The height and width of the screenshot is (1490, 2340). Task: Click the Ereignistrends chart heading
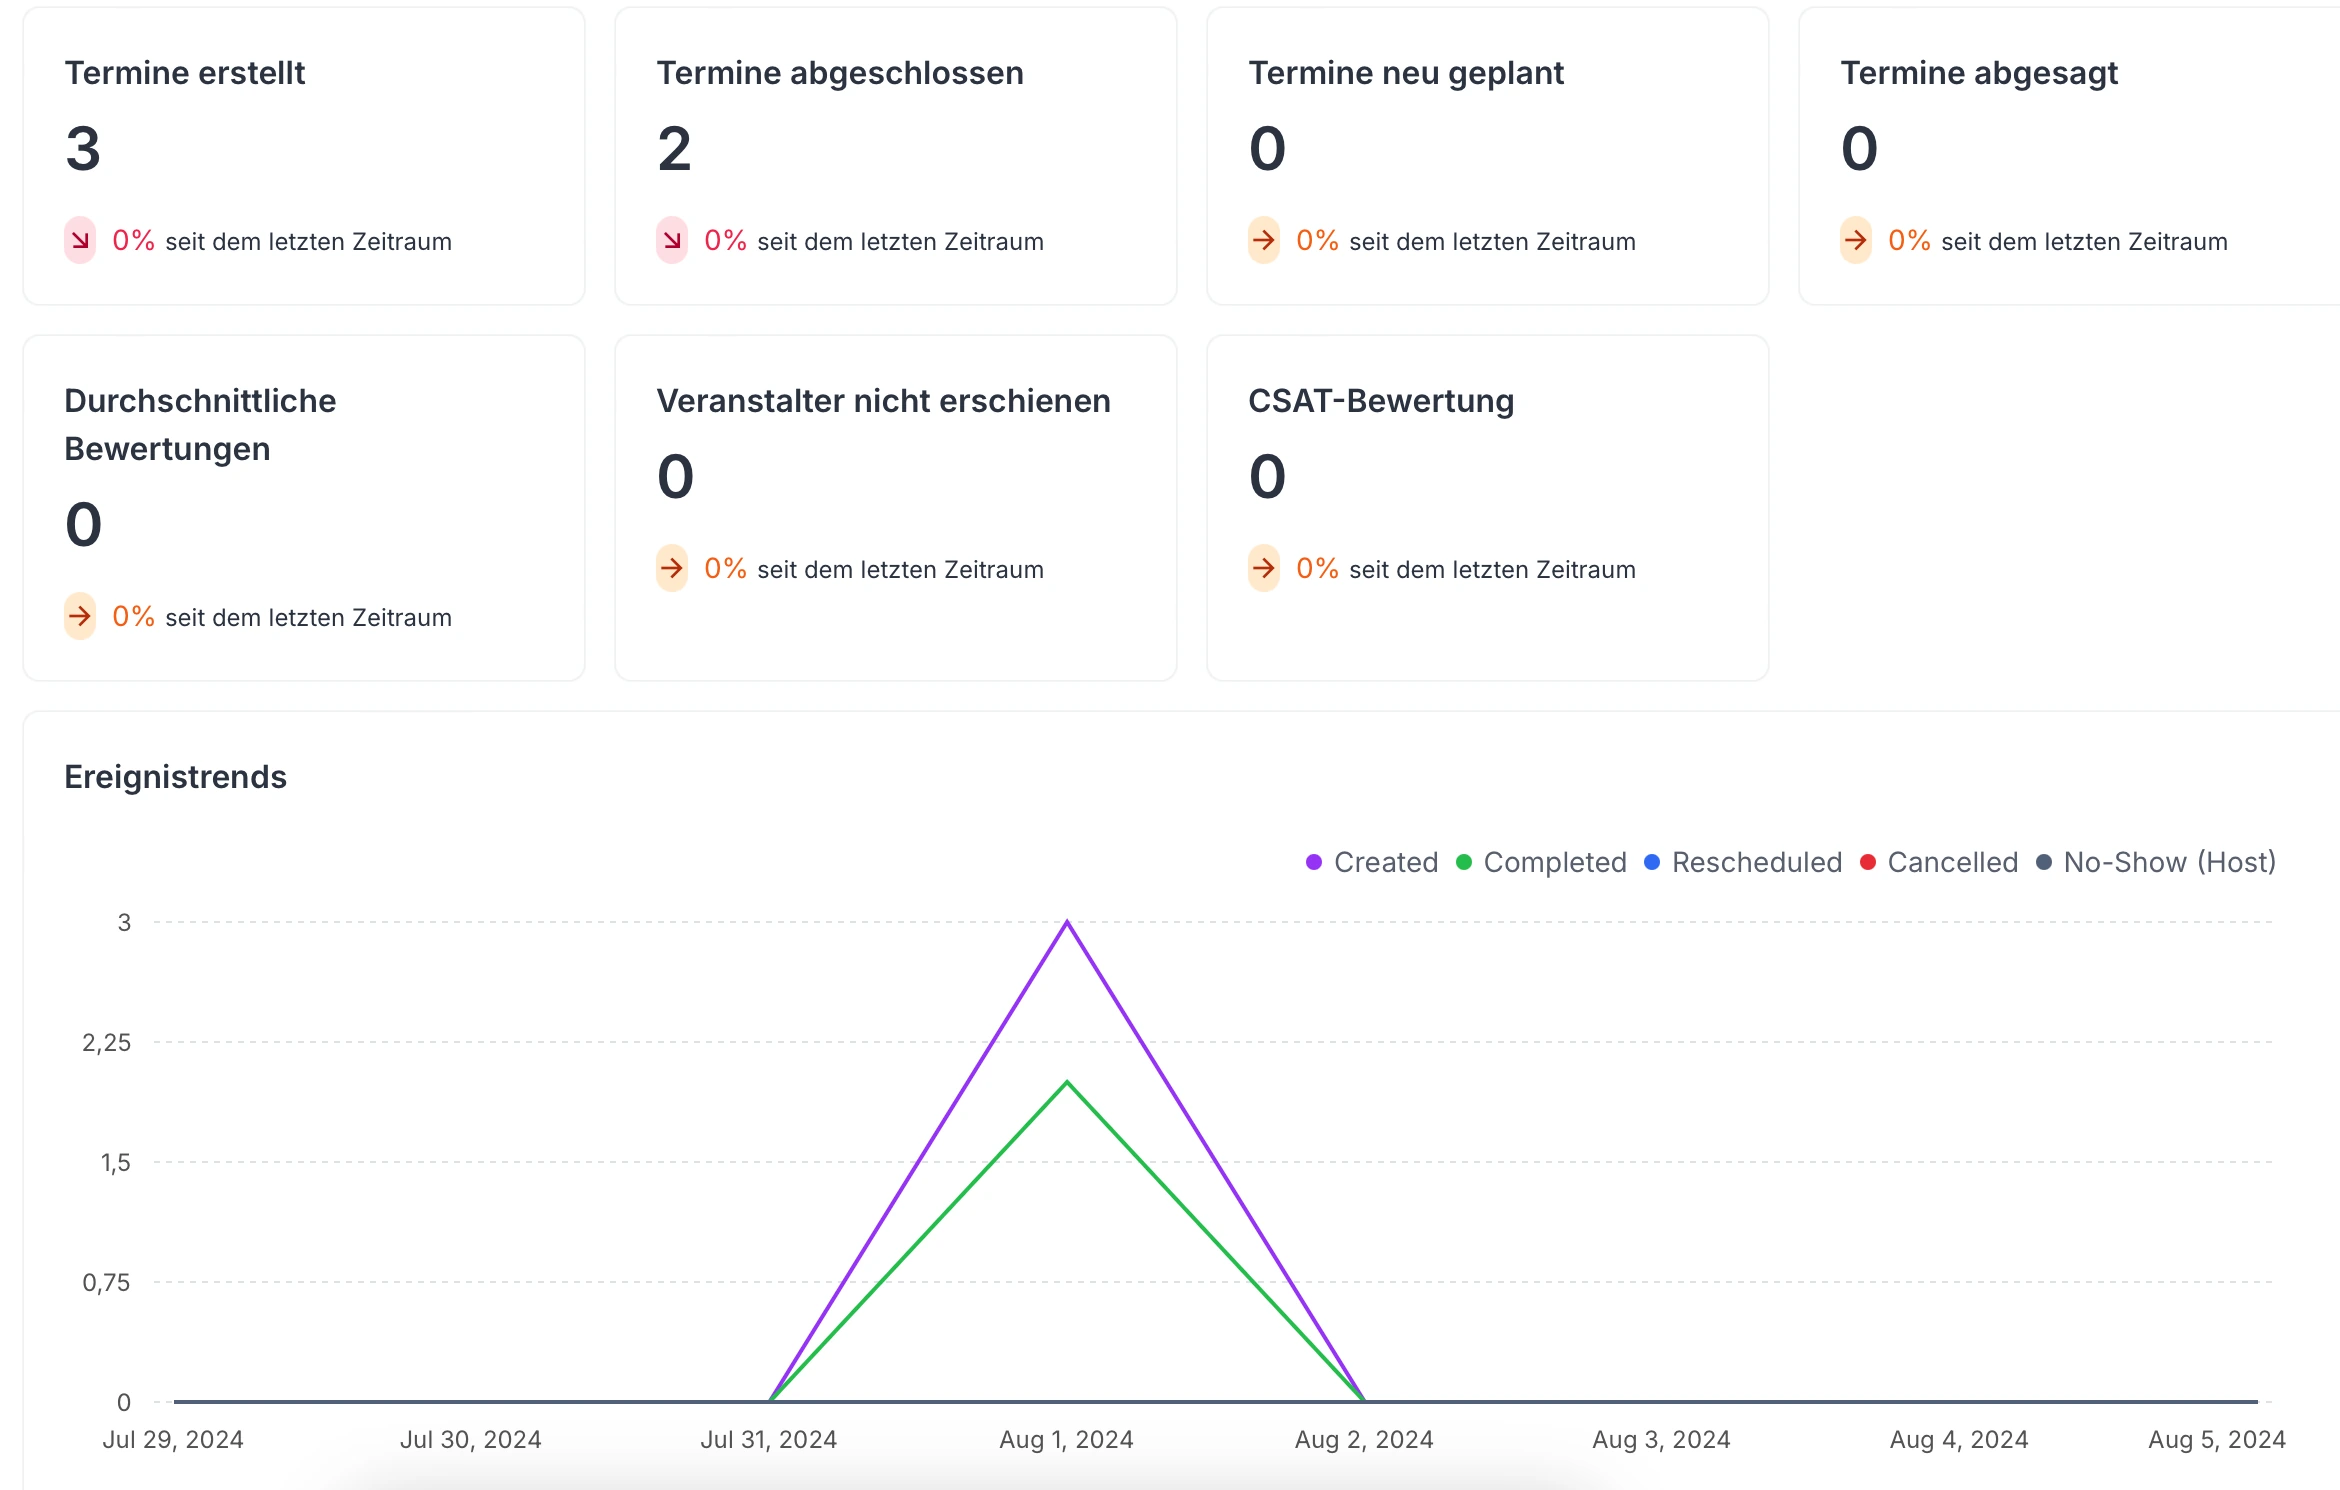[175, 777]
